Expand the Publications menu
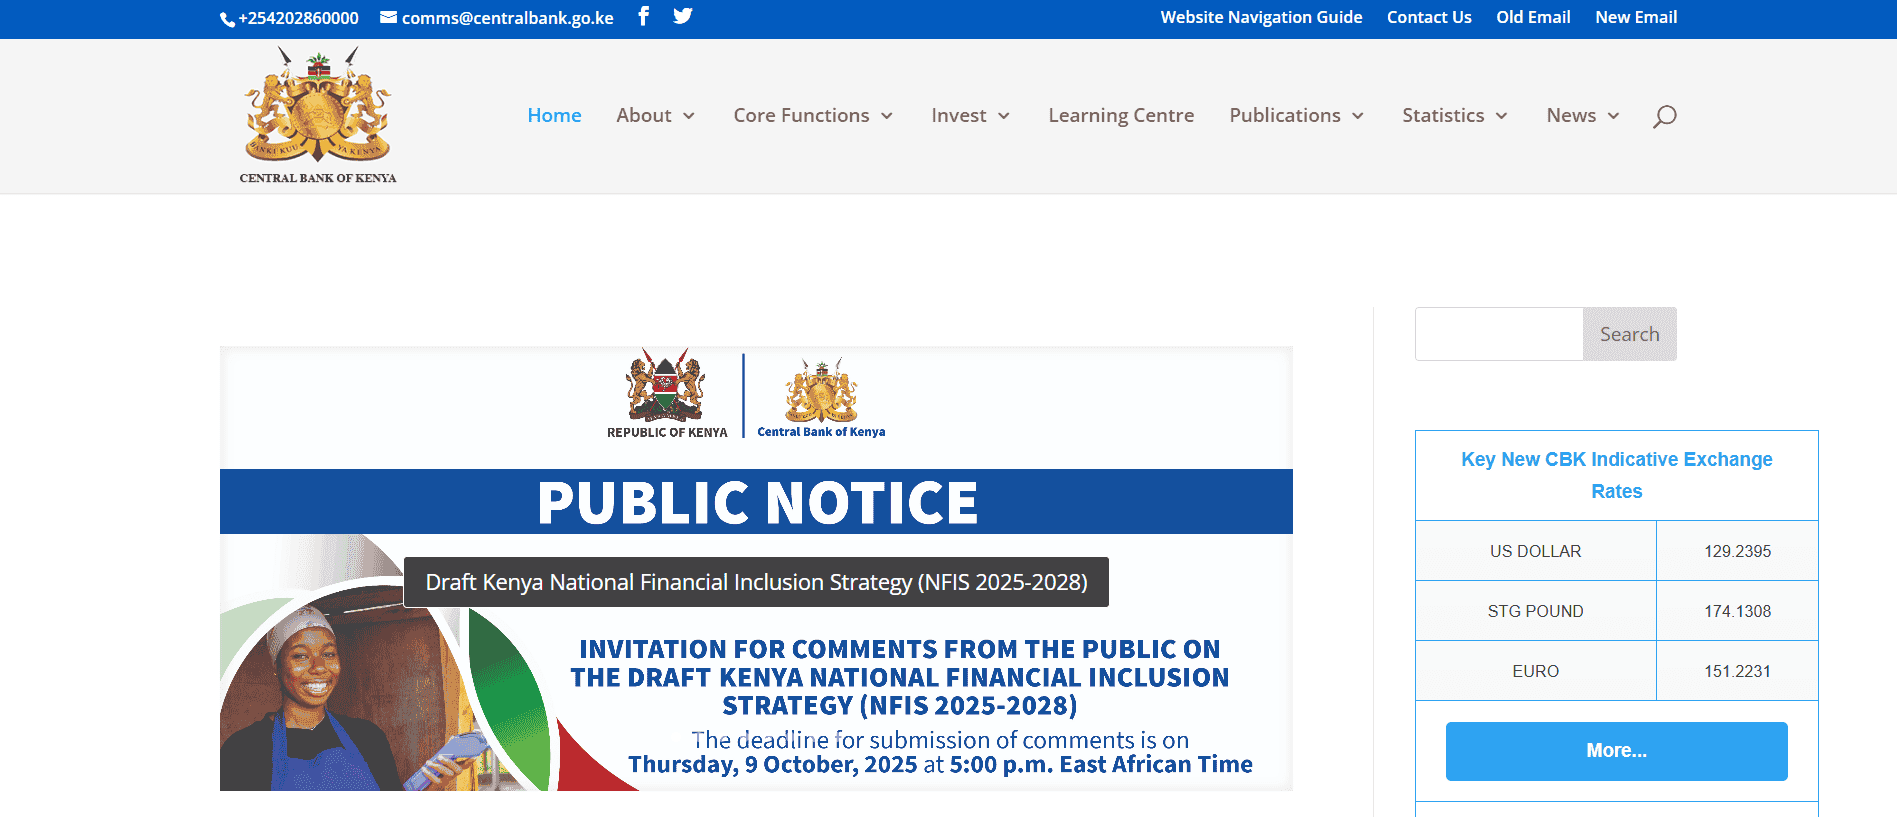Viewport: 1897px width, 817px height. click(1296, 116)
